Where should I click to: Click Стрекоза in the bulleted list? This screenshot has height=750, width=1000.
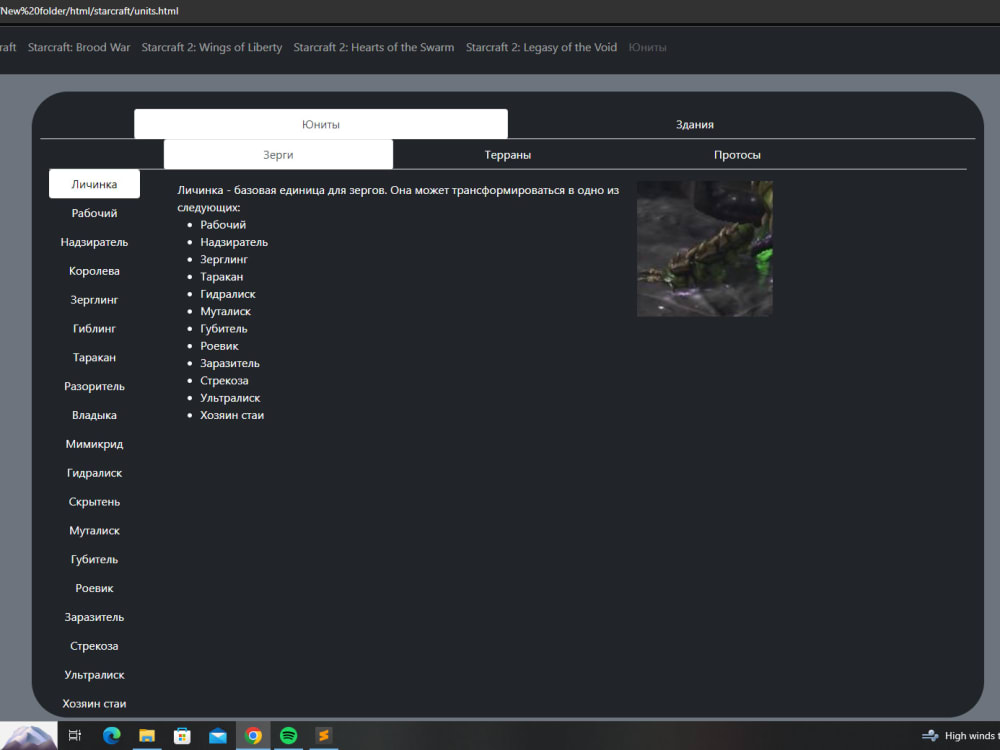click(224, 380)
